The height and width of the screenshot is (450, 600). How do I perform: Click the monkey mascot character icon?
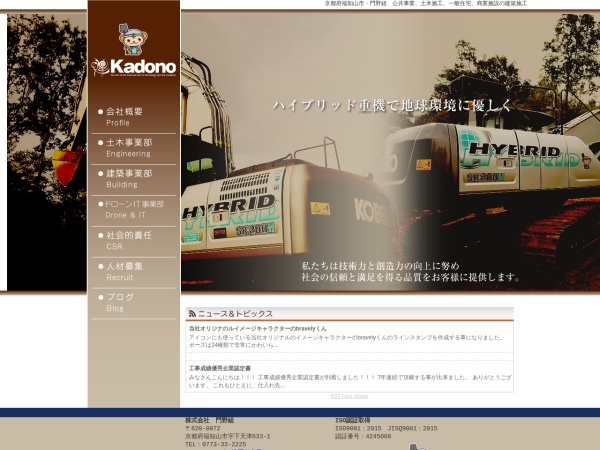(x=133, y=39)
